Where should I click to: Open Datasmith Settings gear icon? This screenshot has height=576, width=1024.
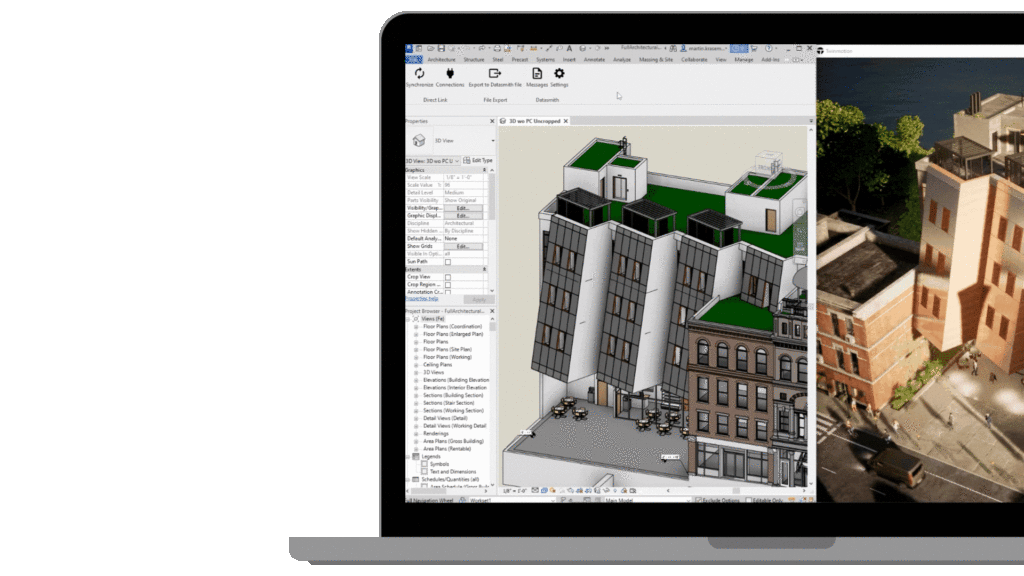point(559,74)
